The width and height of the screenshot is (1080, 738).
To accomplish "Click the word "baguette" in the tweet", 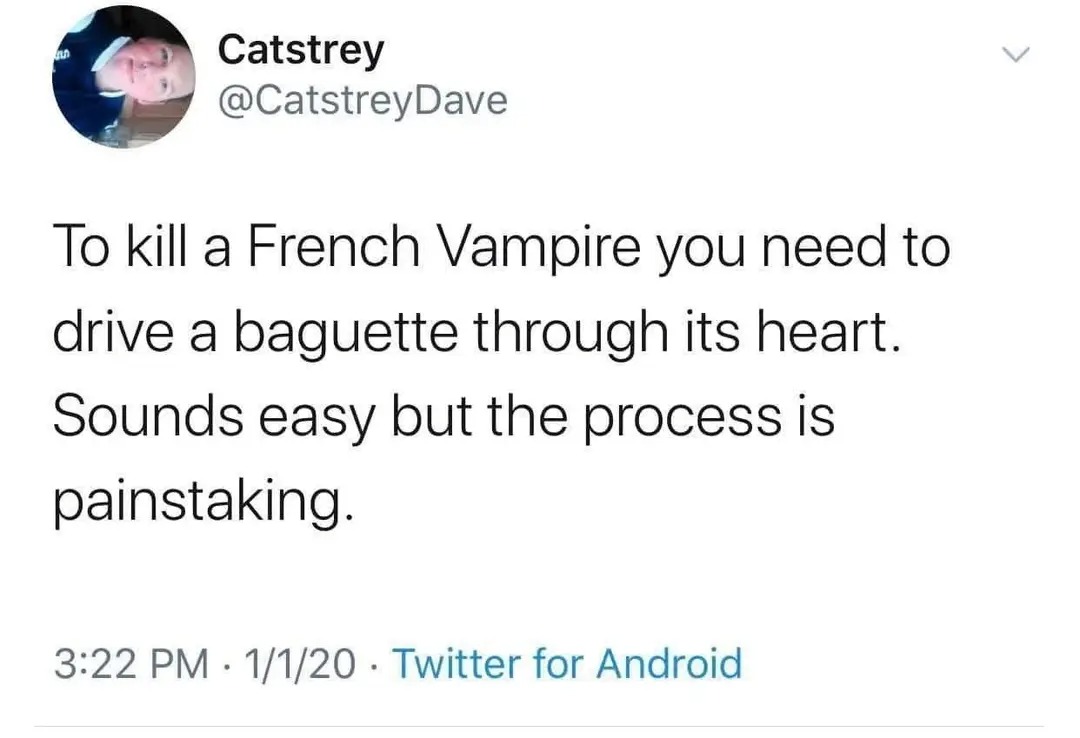I will pyautogui.click(x=346, y=334).
